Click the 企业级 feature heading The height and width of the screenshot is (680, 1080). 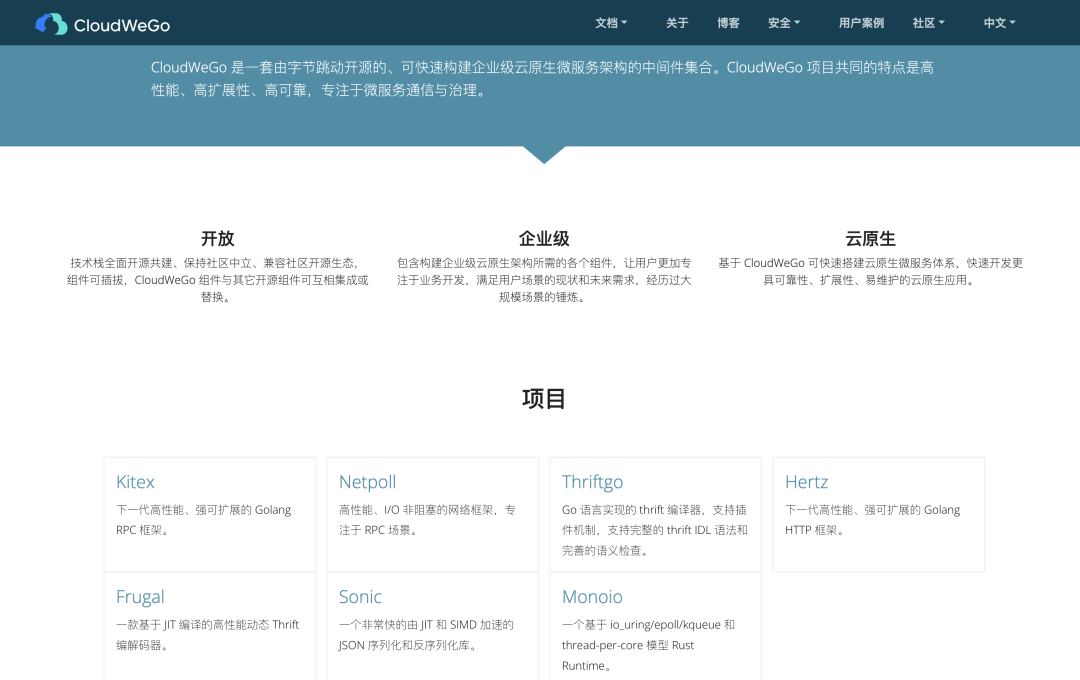(x=544, y=238)
